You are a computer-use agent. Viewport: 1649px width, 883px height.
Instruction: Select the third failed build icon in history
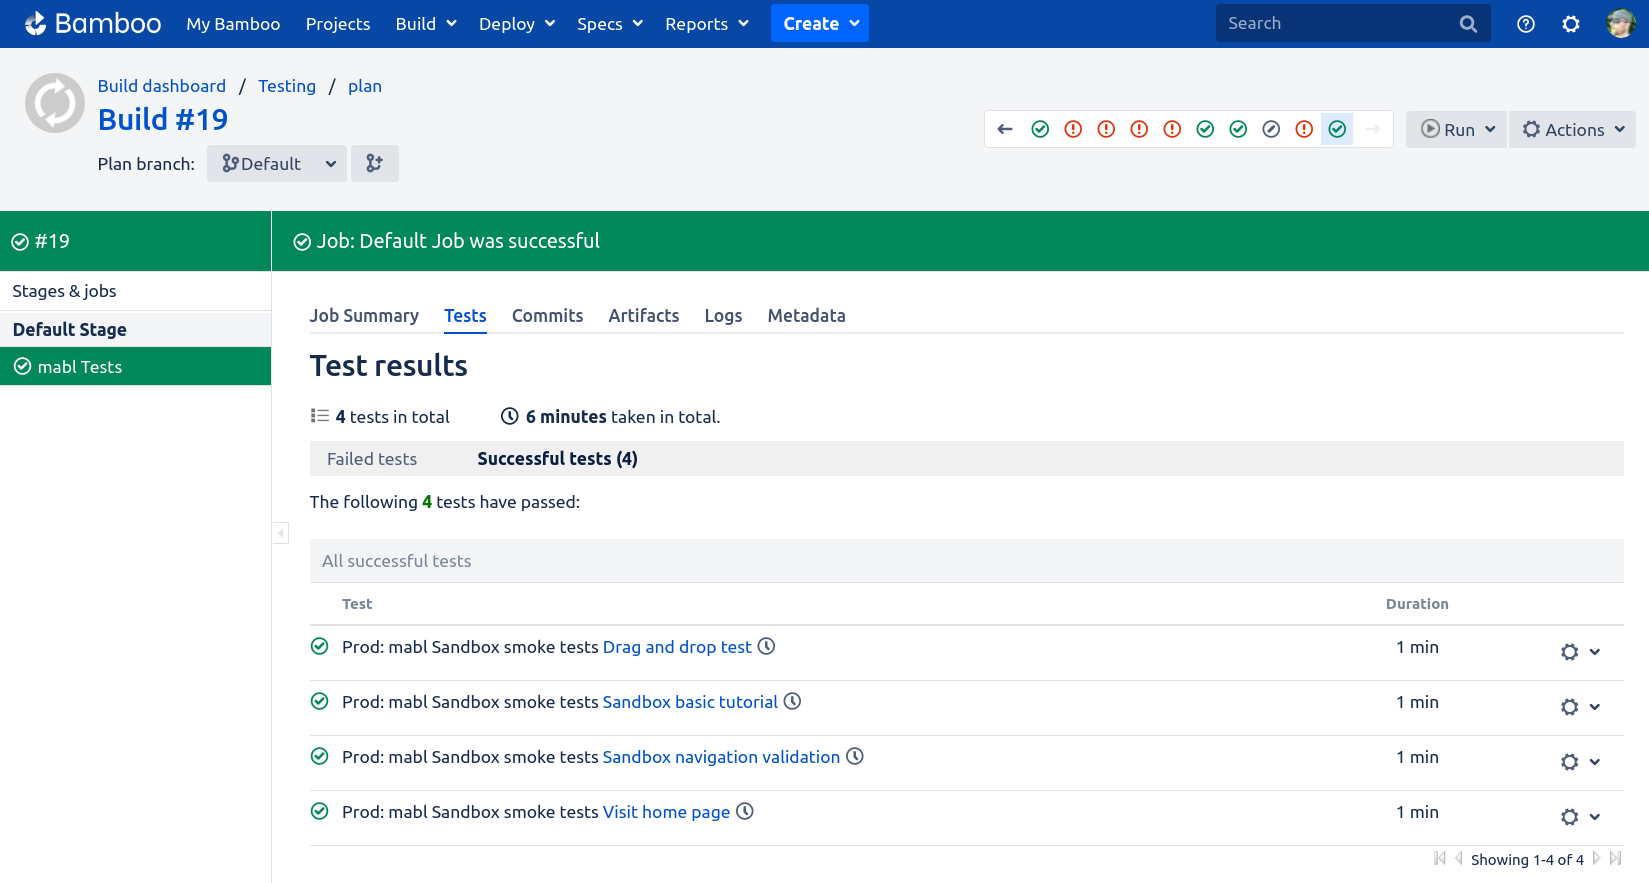point(1139,129)
